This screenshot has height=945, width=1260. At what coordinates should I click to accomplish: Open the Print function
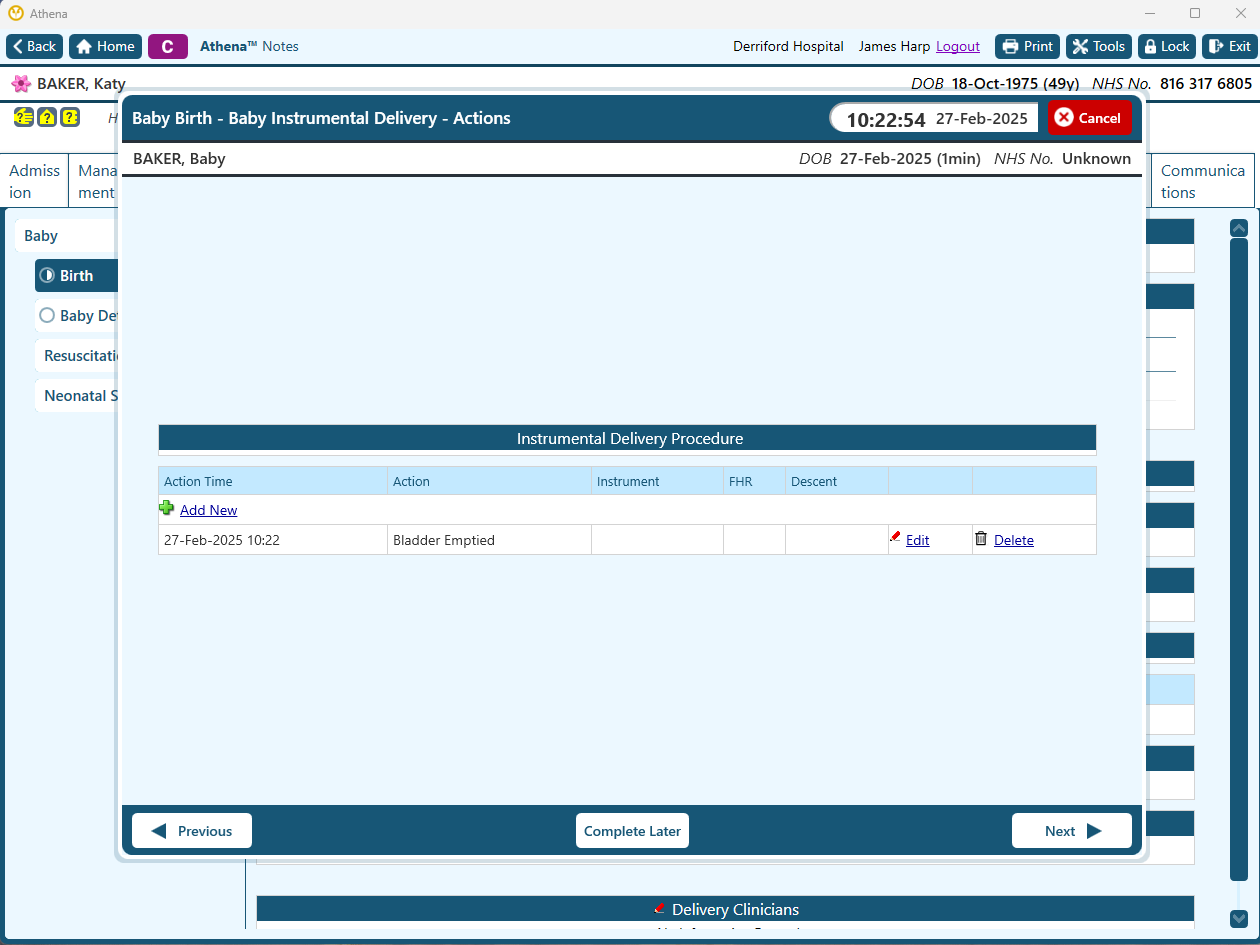click(x=1027, y=46)
